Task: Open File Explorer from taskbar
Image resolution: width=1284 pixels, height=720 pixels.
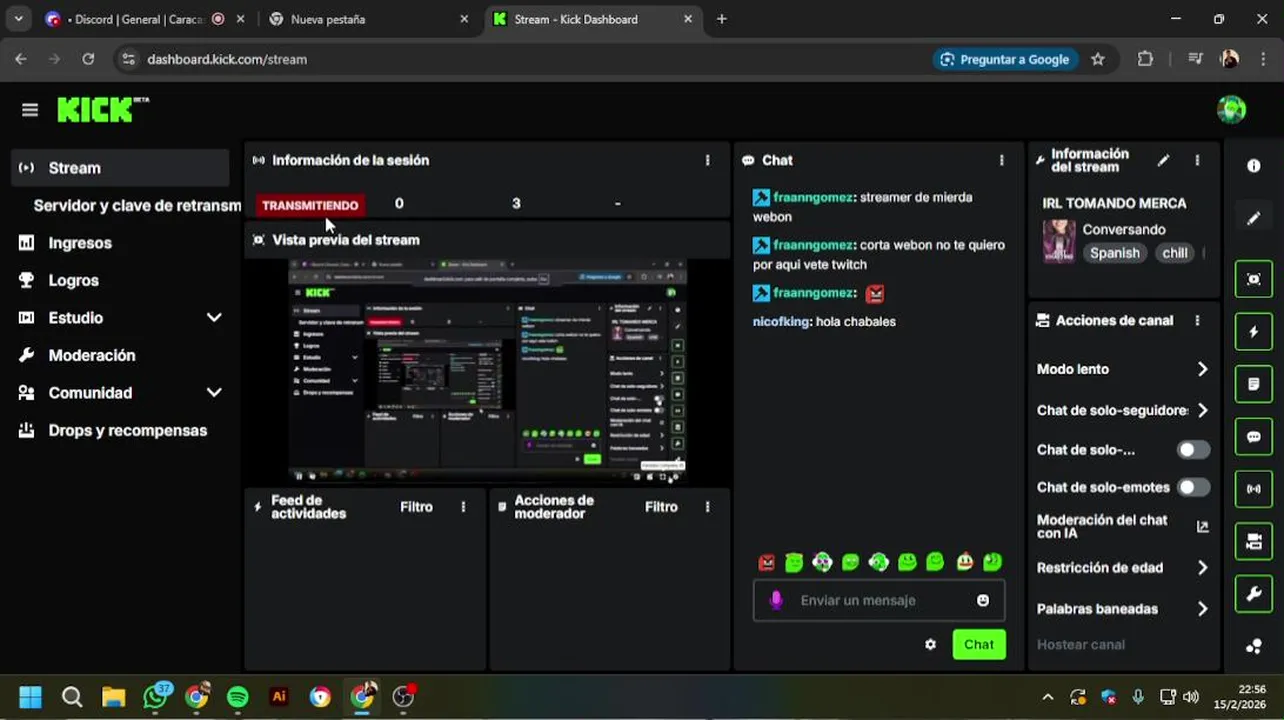Action: (113, 697)
